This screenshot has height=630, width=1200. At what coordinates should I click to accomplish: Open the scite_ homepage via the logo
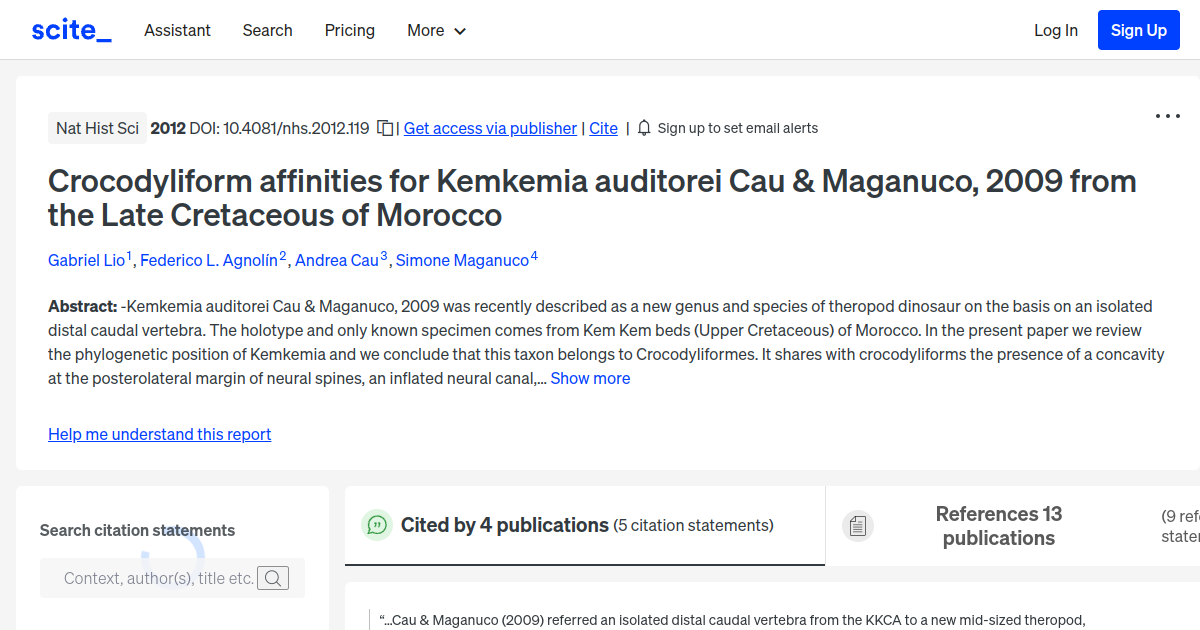(x=70, y=29)
